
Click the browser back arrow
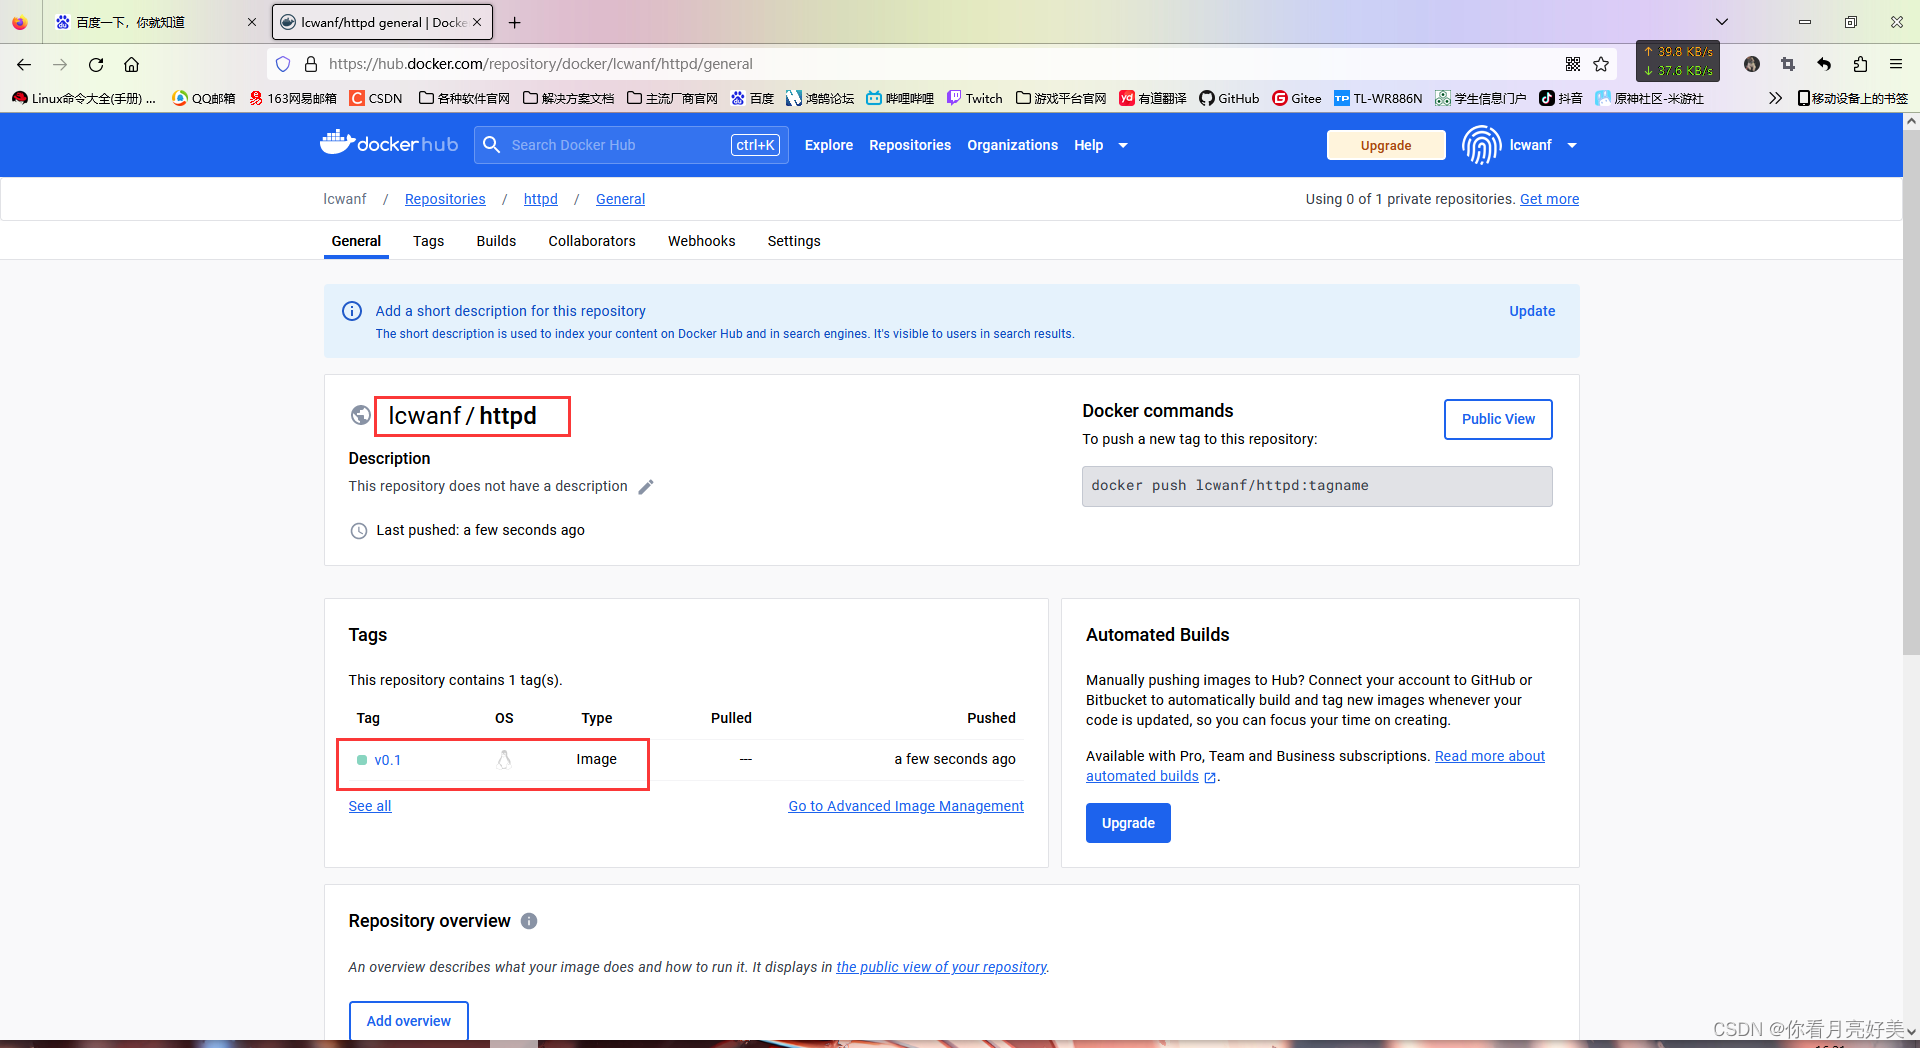click(x=24, y=64)
